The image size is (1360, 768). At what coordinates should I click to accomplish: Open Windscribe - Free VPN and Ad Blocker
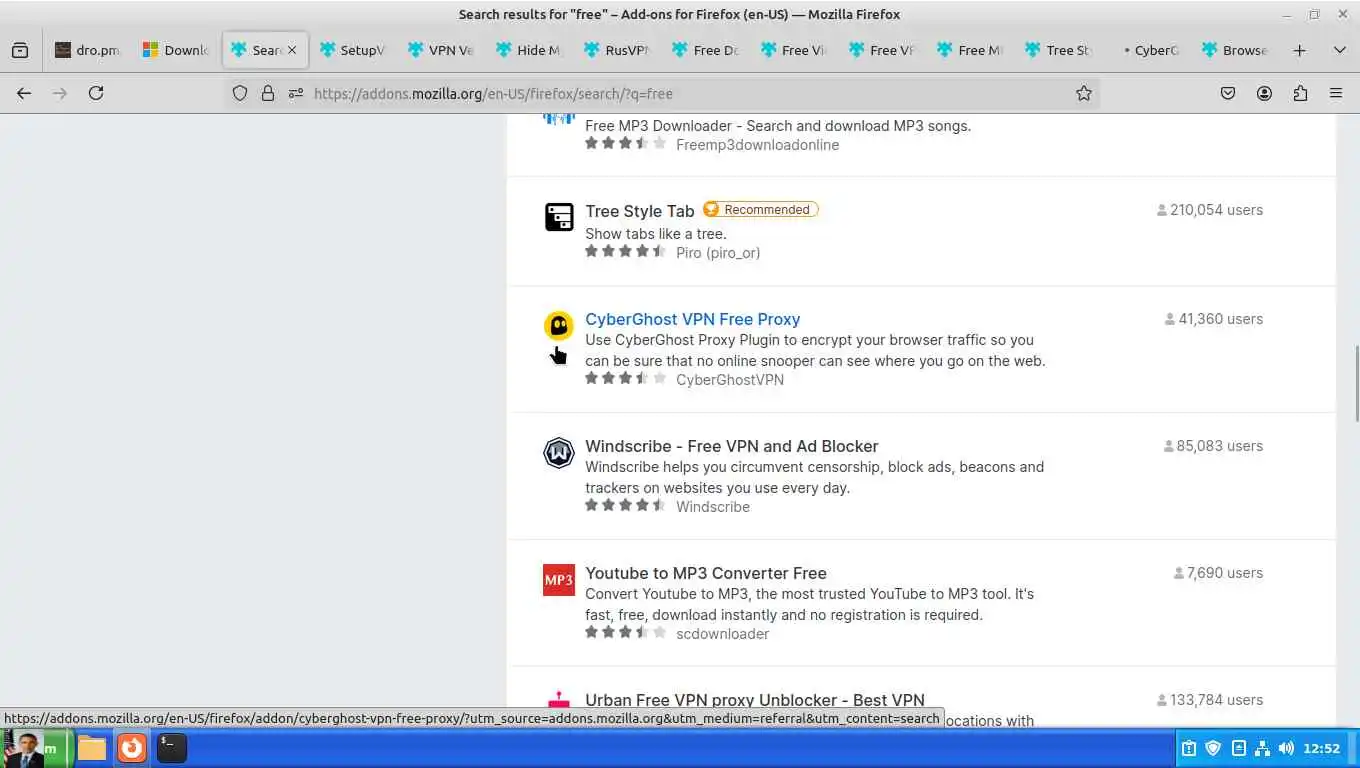732,446
